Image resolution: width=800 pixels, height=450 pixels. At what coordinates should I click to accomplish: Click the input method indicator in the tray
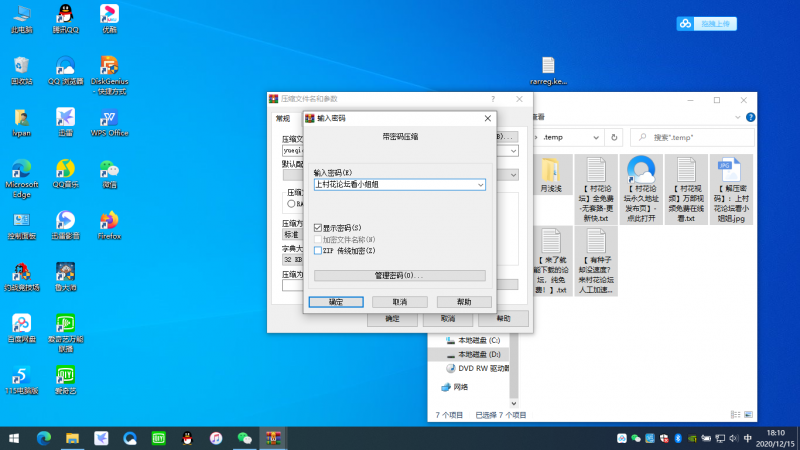pyautogui.click(x=747, y=438)
